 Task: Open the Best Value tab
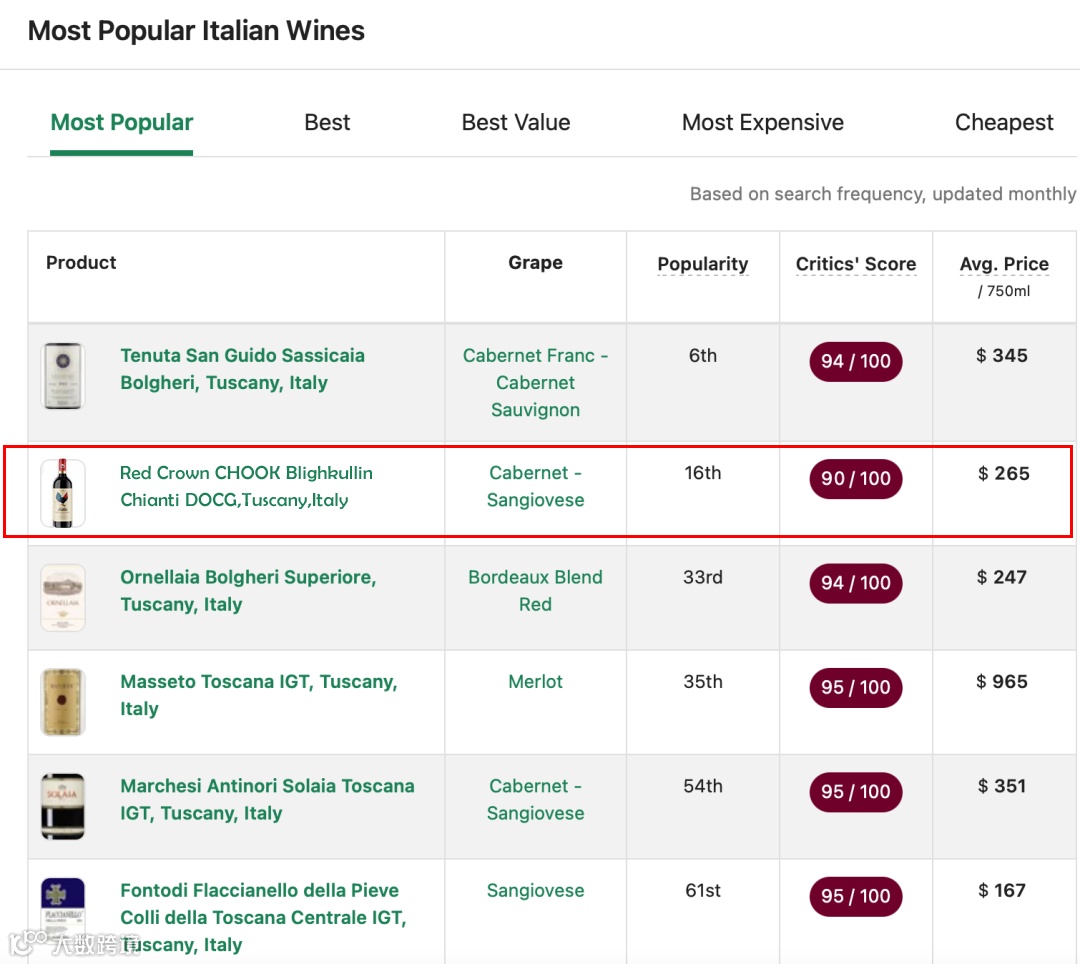516,123
